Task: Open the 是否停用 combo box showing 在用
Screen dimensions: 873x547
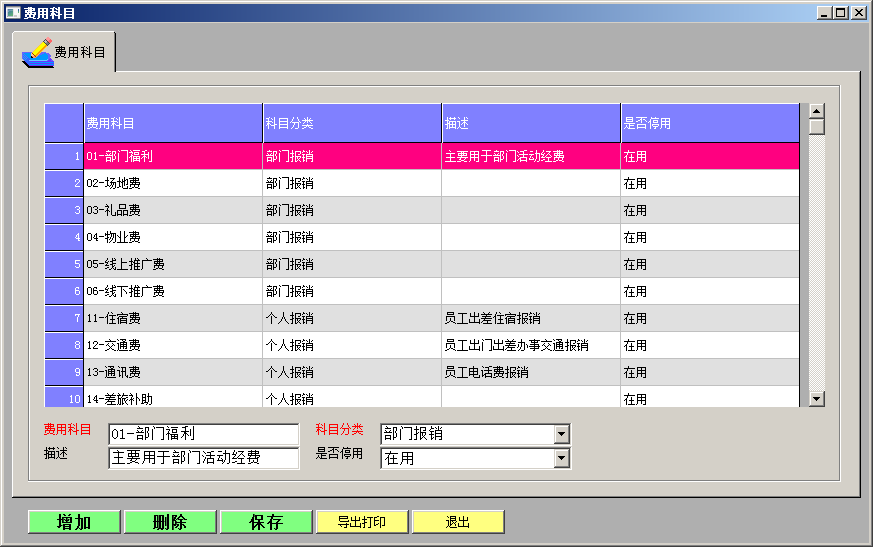Action: (x=475, y=458)
